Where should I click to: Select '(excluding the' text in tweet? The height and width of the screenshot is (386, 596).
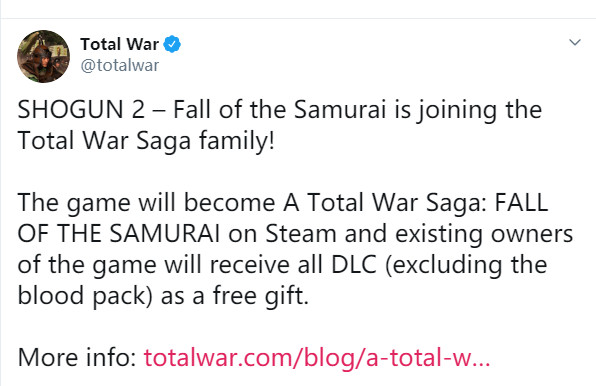click(x=466, y=266)
